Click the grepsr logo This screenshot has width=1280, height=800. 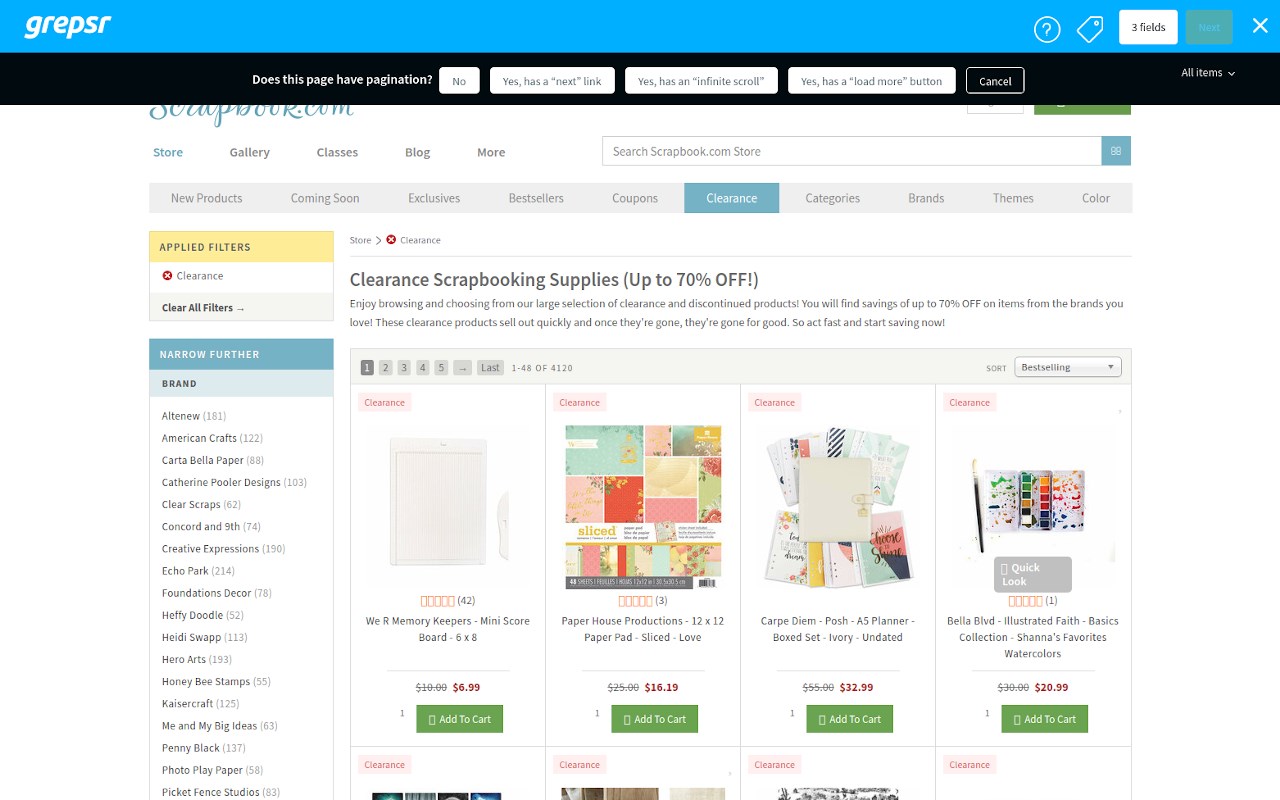click(x=68, y=26)
